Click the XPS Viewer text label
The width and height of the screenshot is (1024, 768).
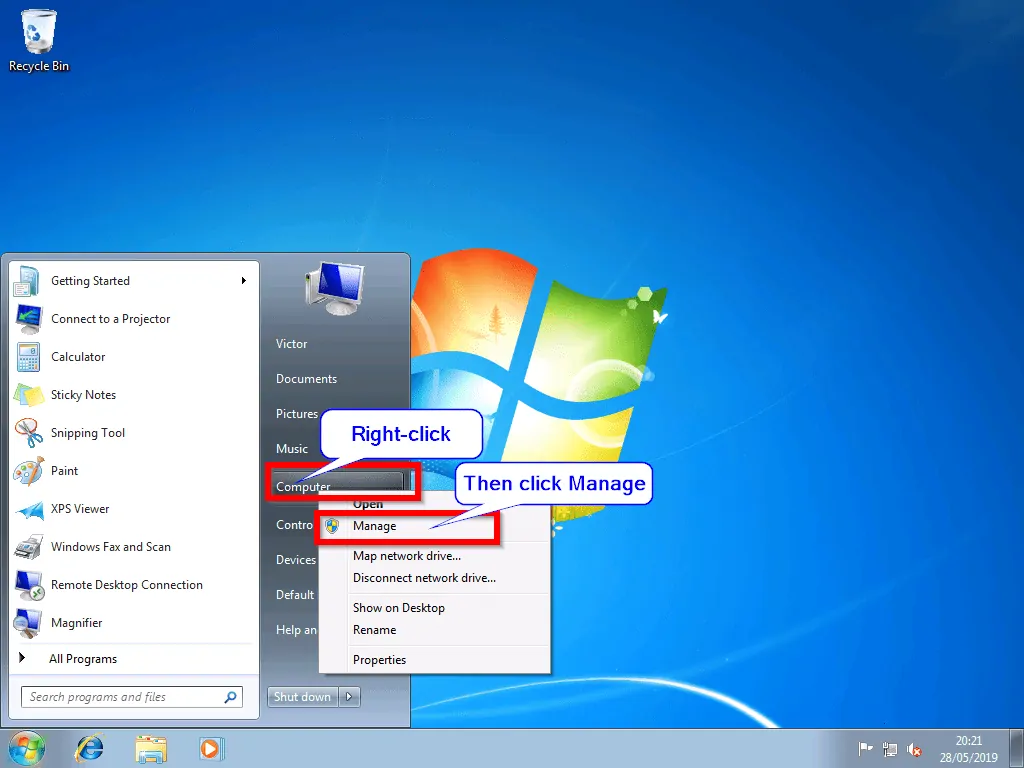coord(80,509)
